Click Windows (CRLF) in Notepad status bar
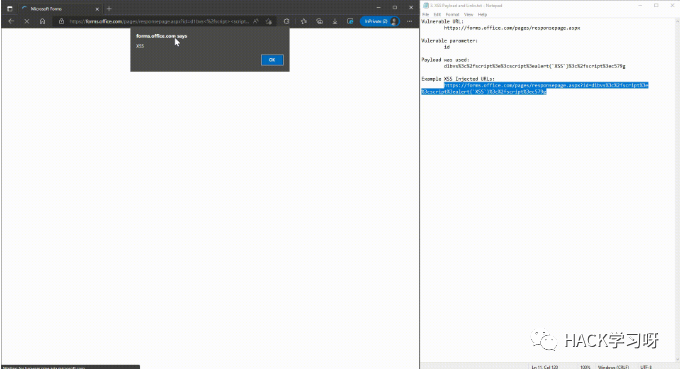Image resolution: width=680 pixels, height=370 pixels. pyautogui.click(x=613, y=367)
